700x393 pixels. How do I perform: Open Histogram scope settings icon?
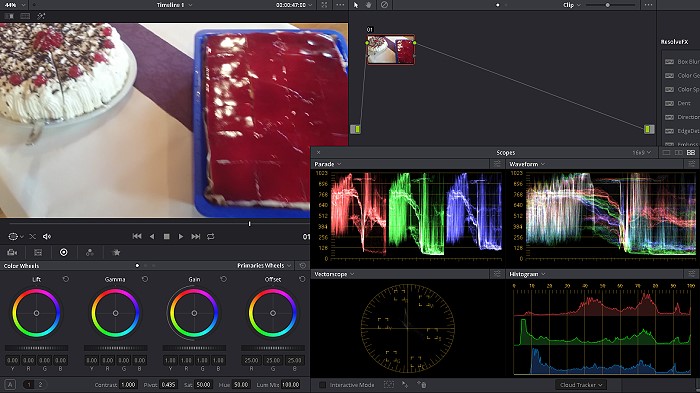[x=692, y=274]
